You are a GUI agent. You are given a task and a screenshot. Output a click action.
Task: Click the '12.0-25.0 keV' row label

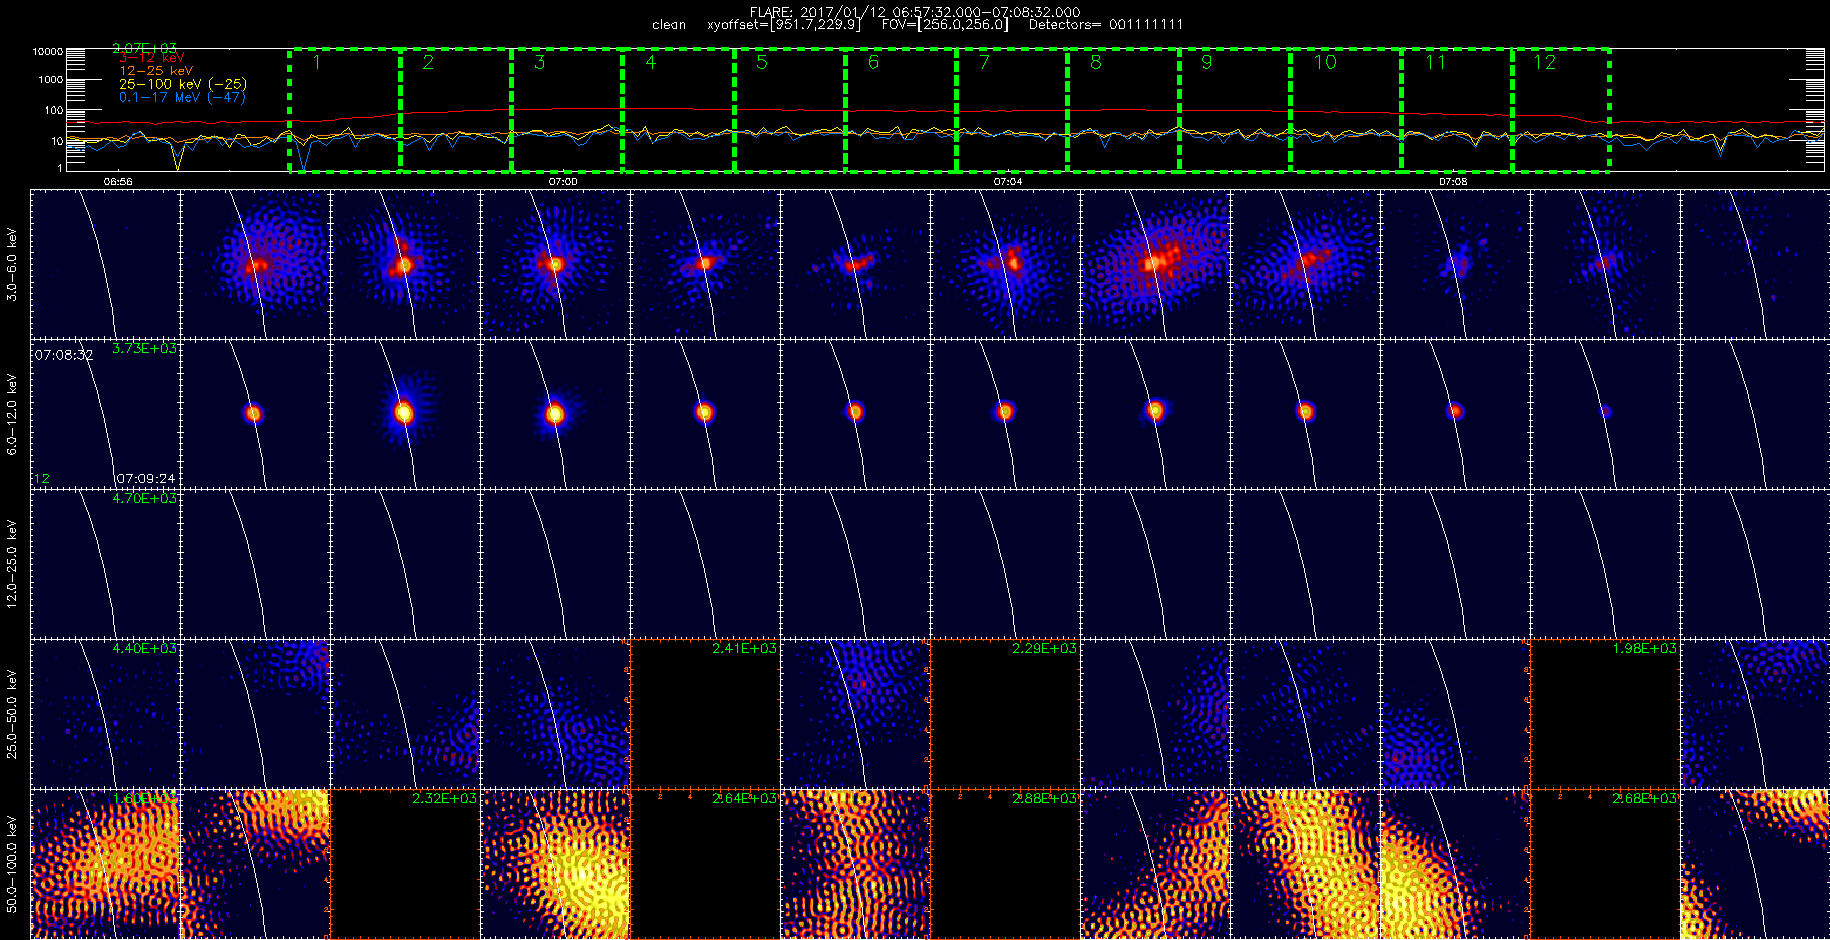[x=12, y=564]
